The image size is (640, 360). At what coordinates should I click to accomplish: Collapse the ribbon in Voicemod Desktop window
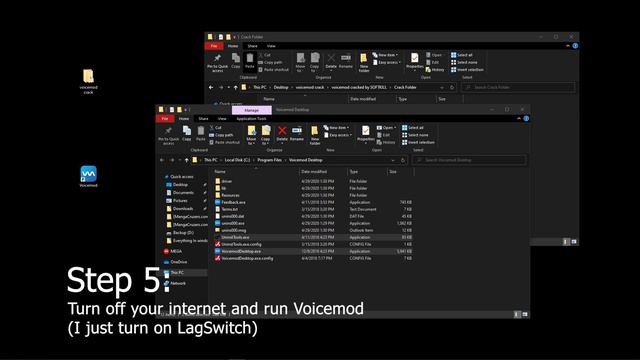click(519, 119)
